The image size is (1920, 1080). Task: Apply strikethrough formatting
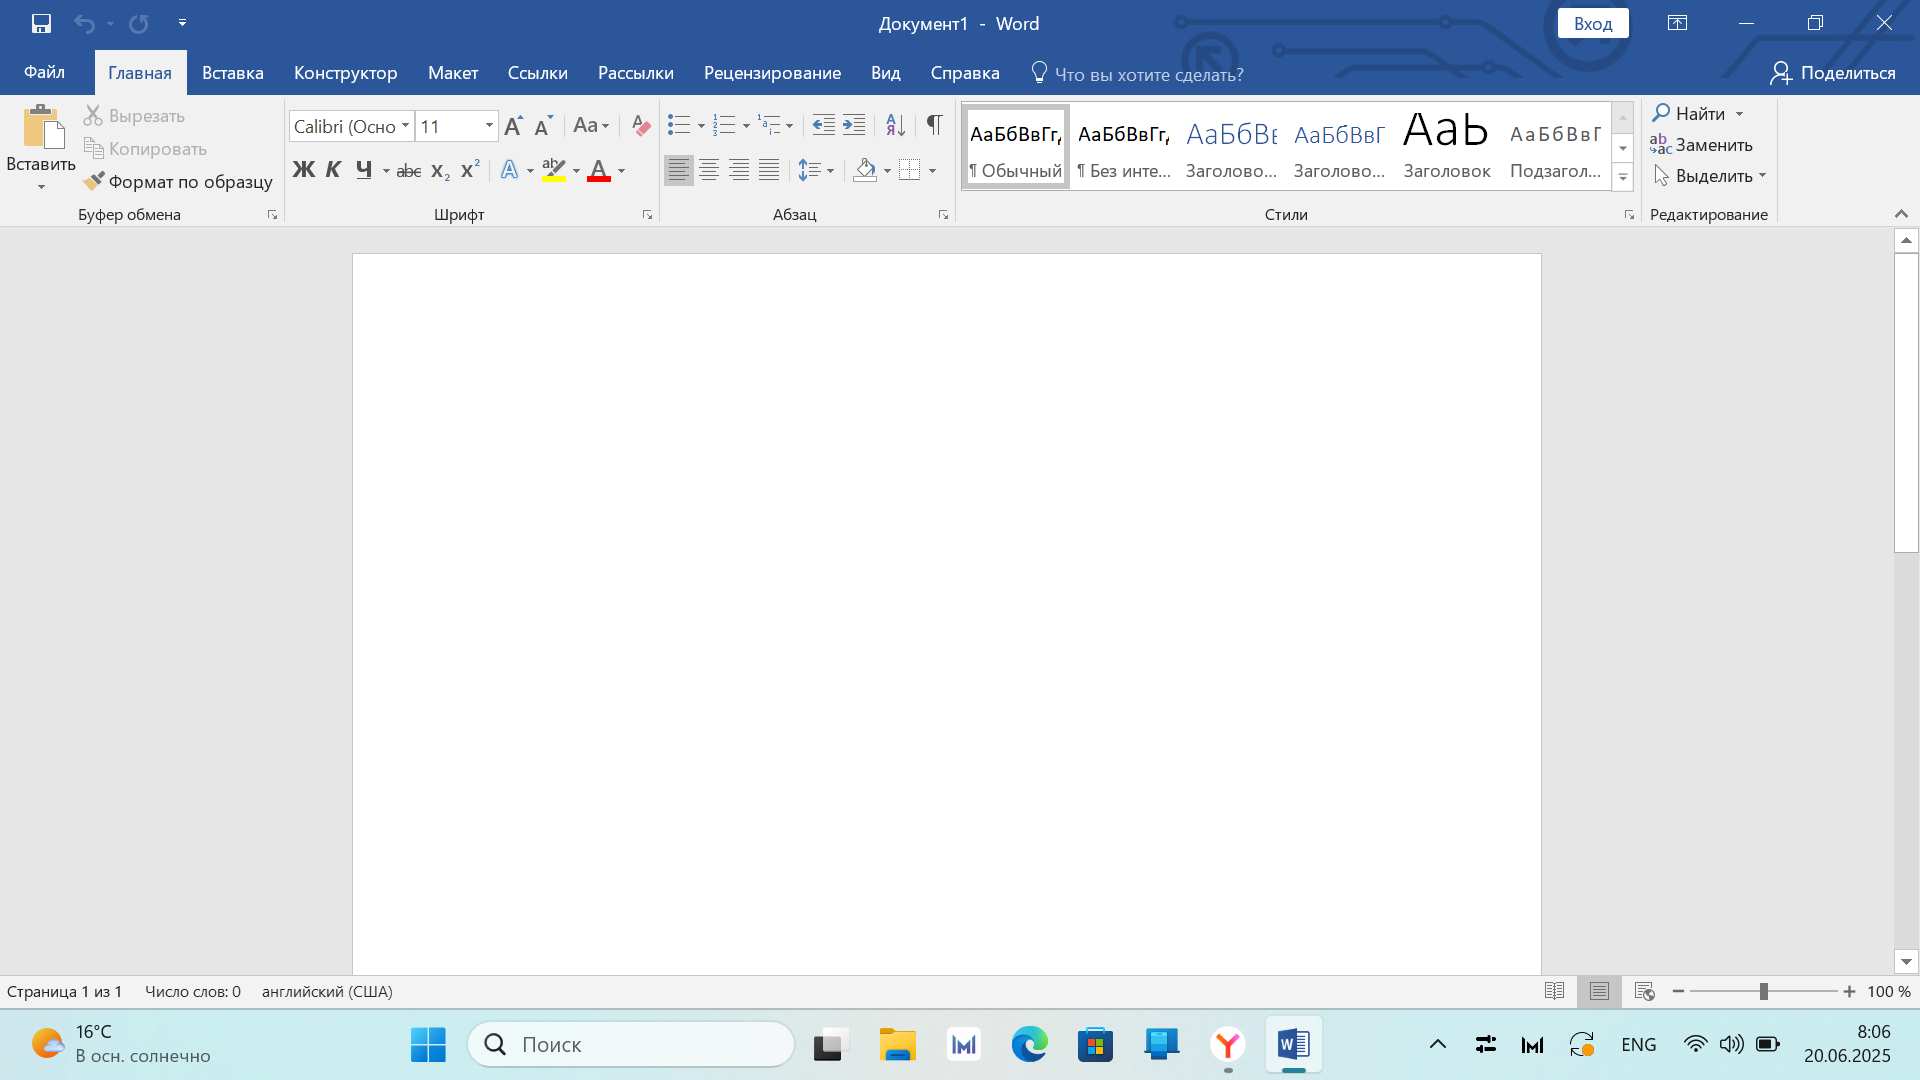408,171
